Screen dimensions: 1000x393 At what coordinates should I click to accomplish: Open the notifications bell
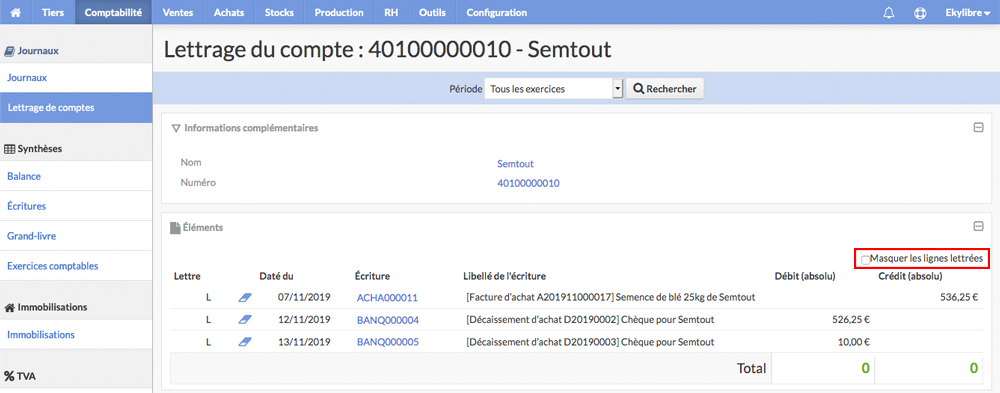(x=889, y=12)
